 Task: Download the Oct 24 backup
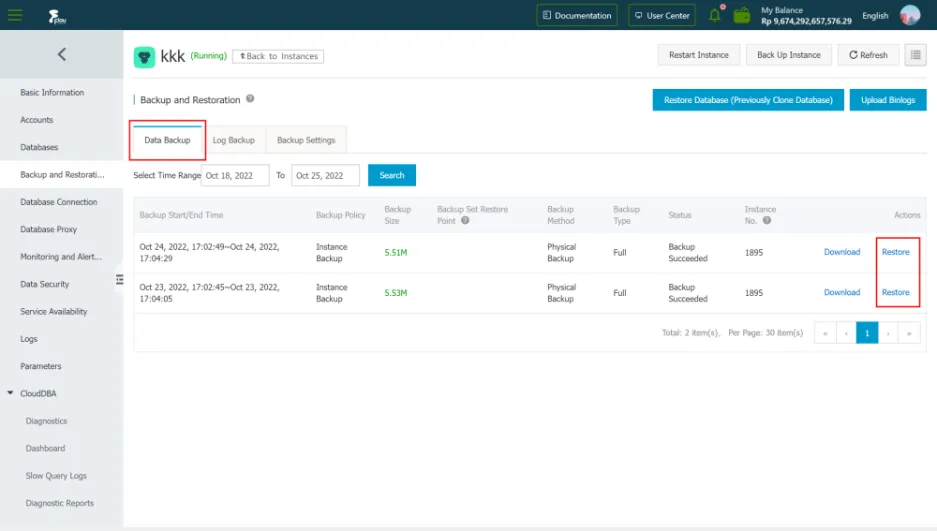(842, 252)
